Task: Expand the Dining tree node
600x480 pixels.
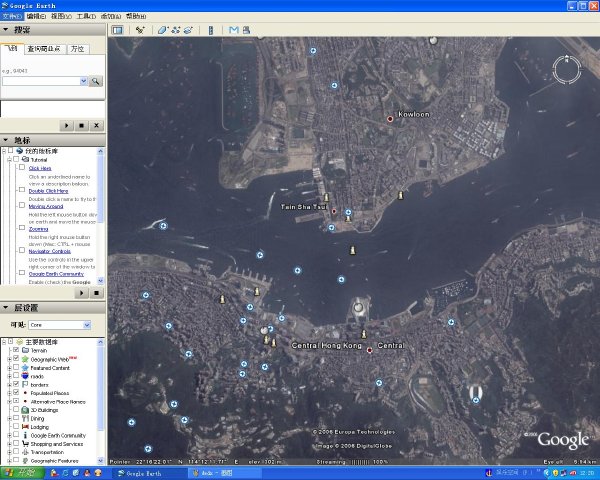Action: 10,418
